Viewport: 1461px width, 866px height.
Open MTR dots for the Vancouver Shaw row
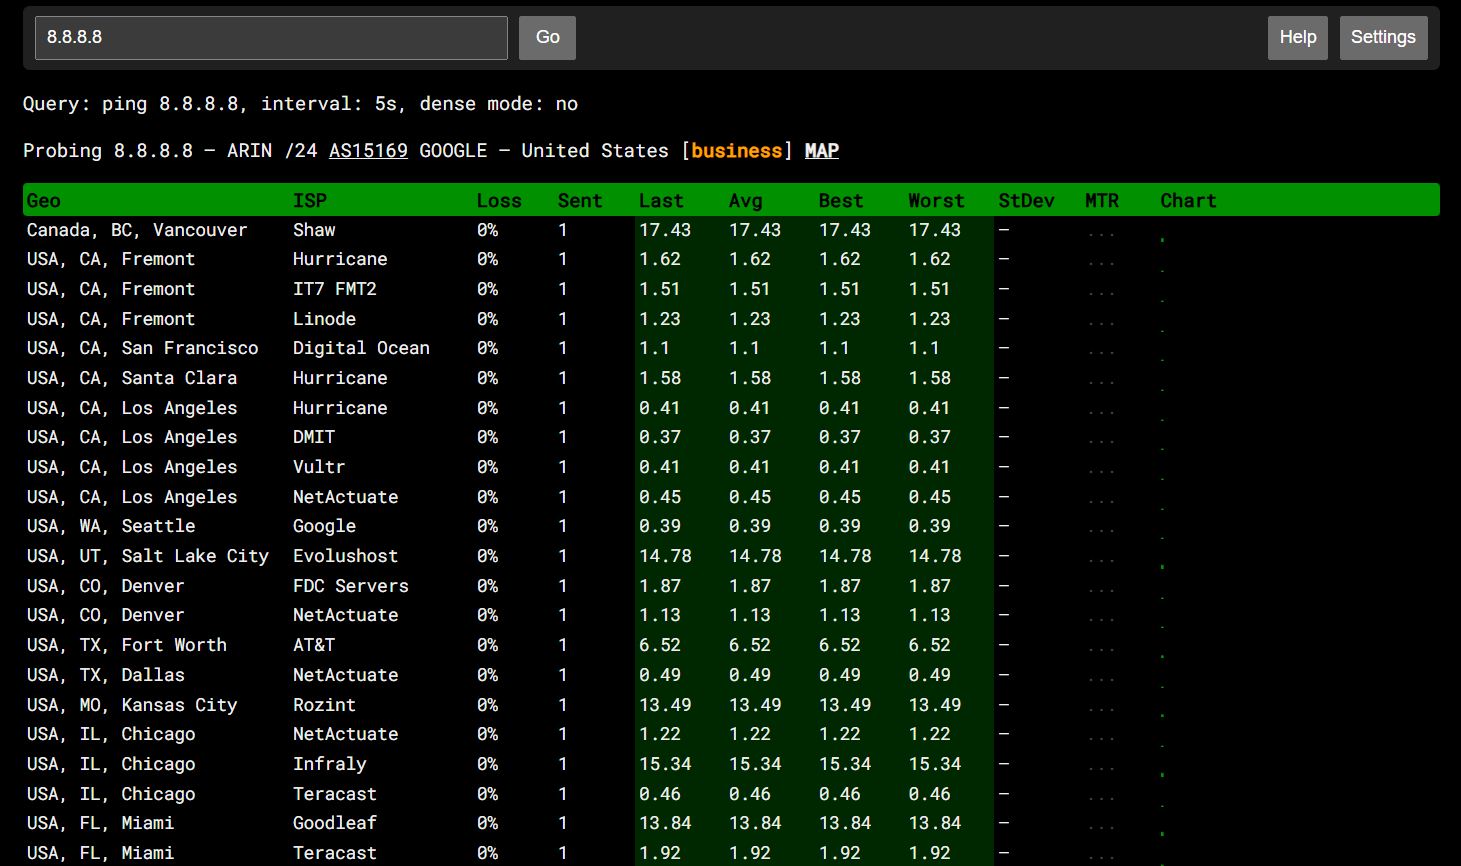tap(1101, 234)
